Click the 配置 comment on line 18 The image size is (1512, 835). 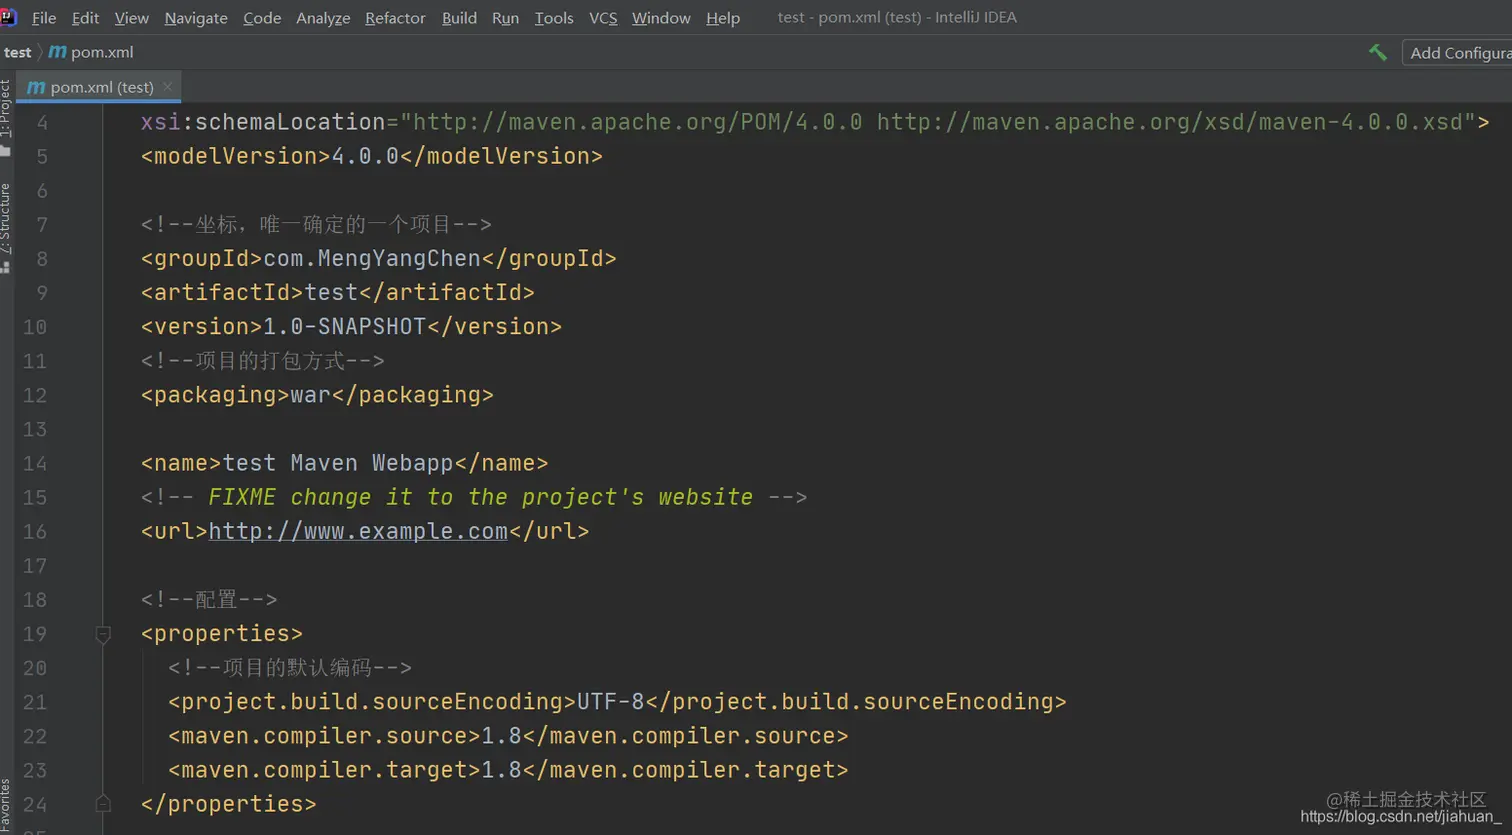(x=209, y=600)
